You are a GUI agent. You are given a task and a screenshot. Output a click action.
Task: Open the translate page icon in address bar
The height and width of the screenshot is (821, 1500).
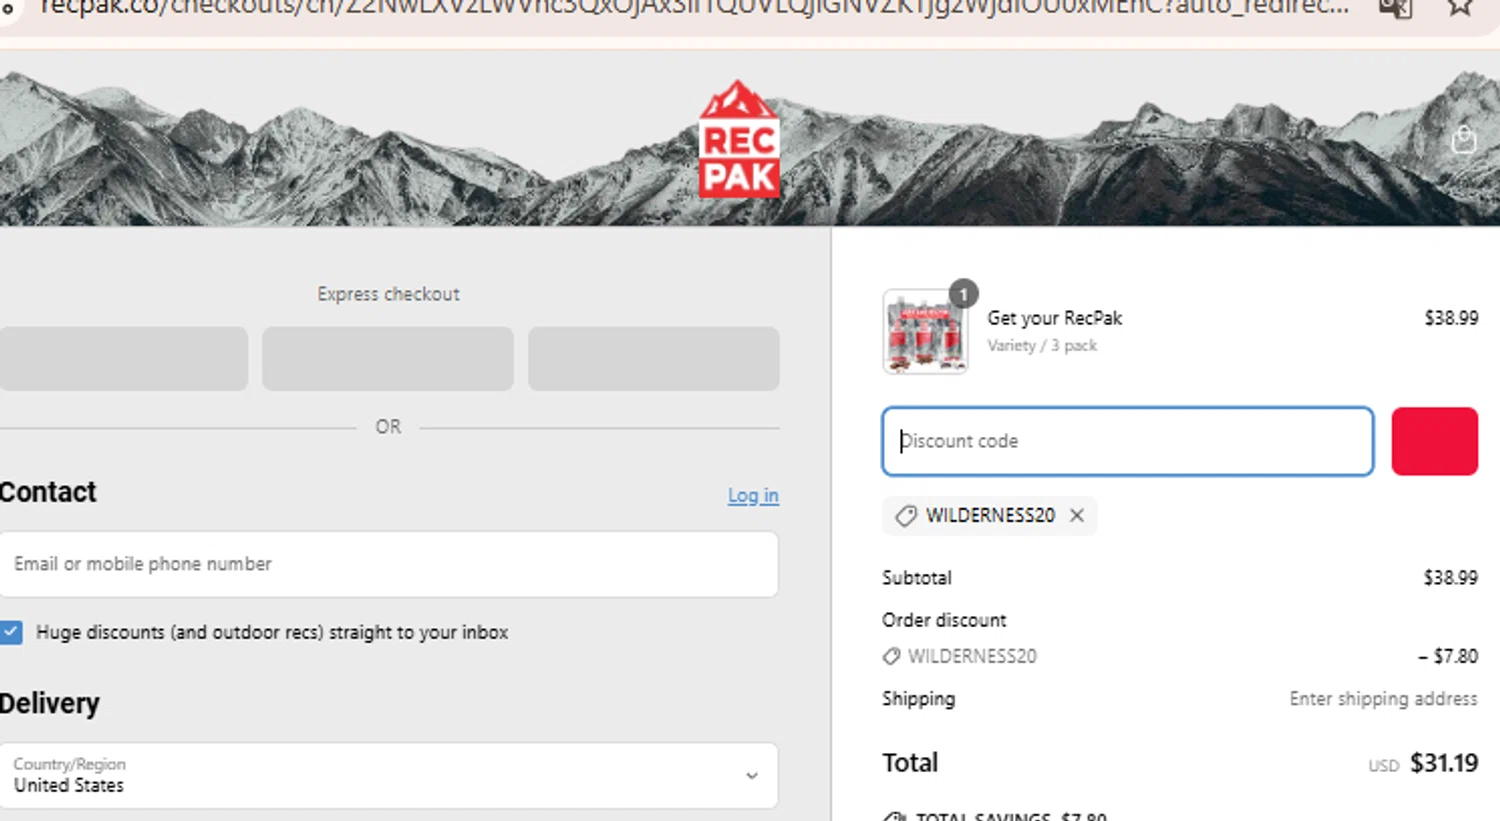(1395, 8)
